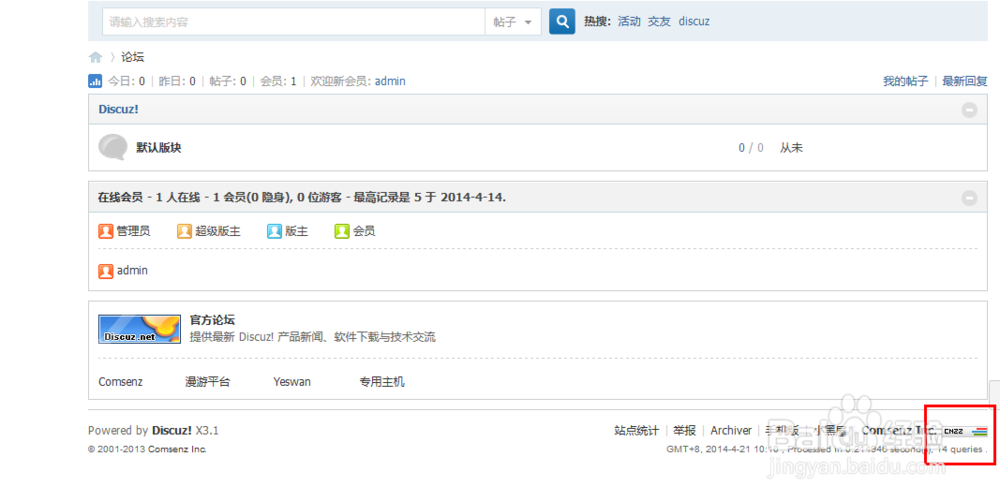
Task: Open the 站点统计 footer link
Action: [636, 430]
